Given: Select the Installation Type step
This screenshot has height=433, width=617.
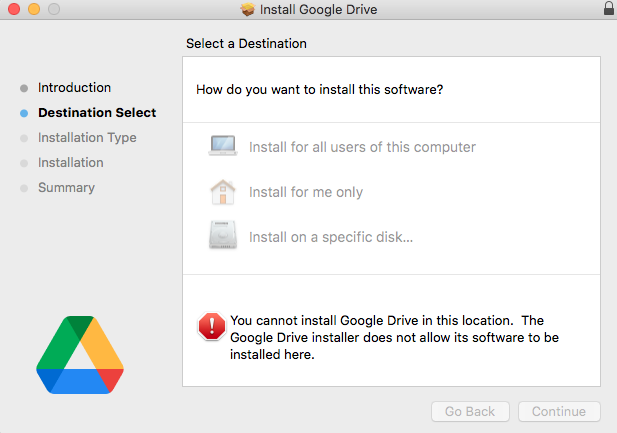Looking at the screenshot, I should (87, 137).
